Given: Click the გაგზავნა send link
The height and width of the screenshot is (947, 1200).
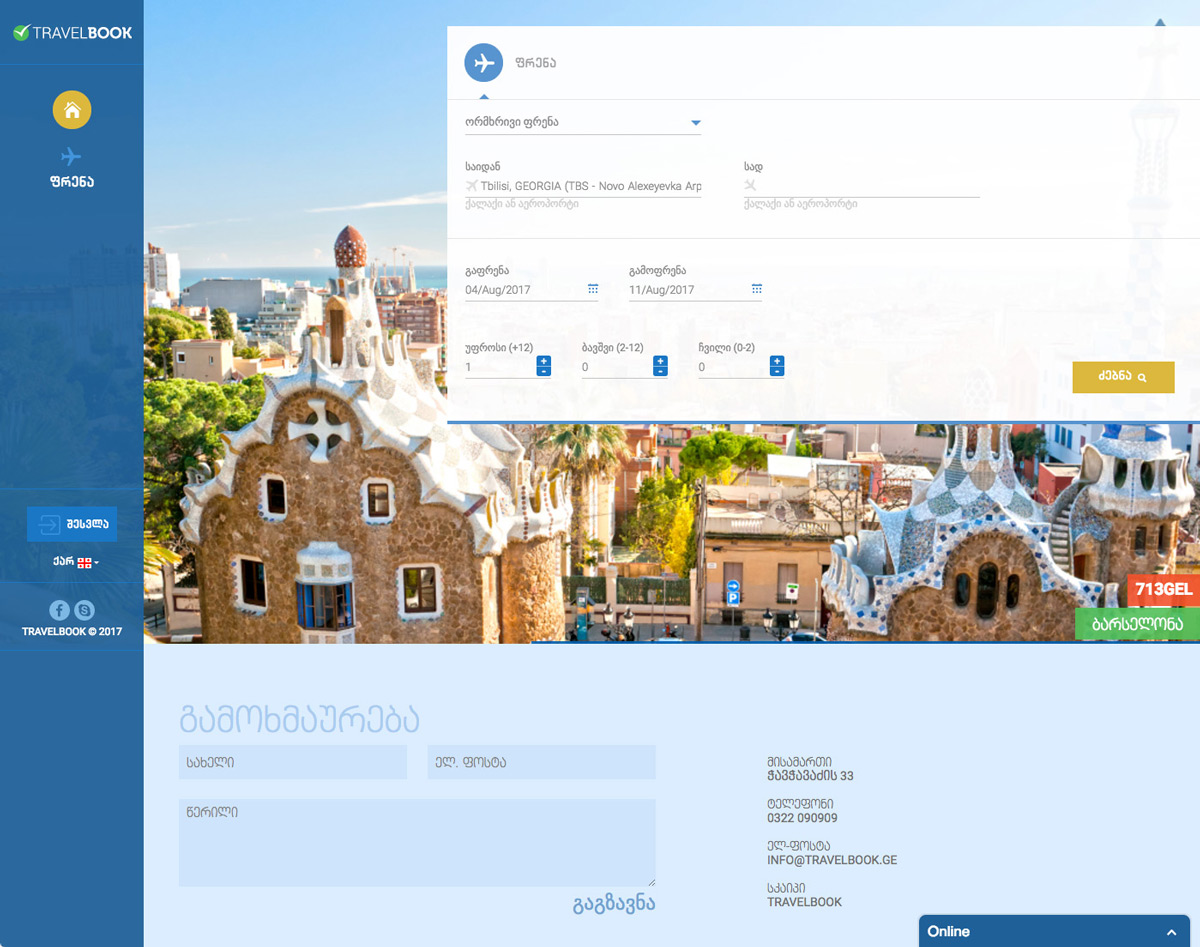Looking at the screenshot, I should [613, 905].
